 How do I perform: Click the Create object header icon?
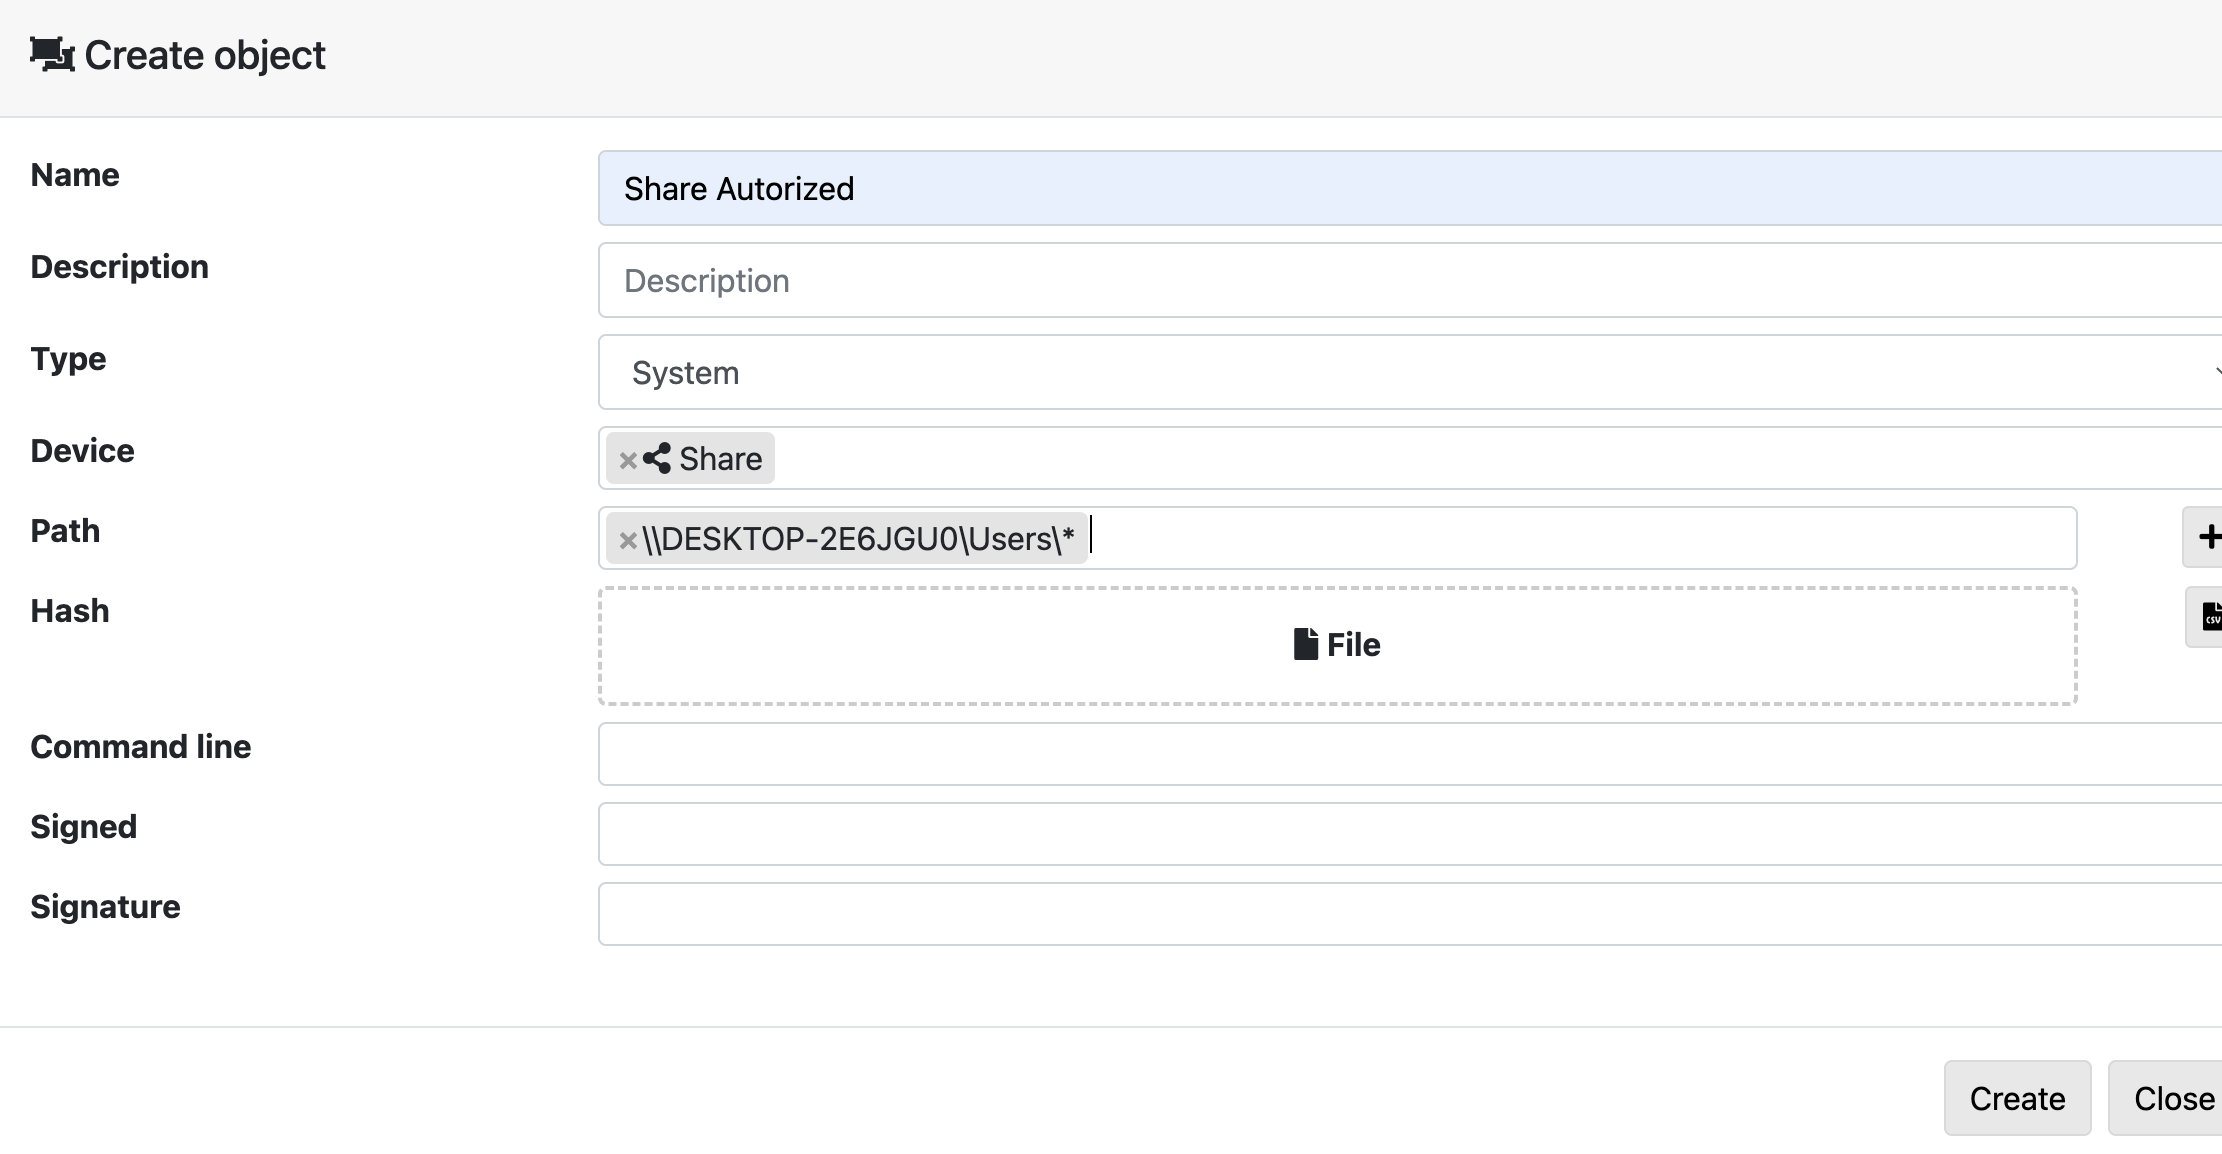(x=52, y=55)
